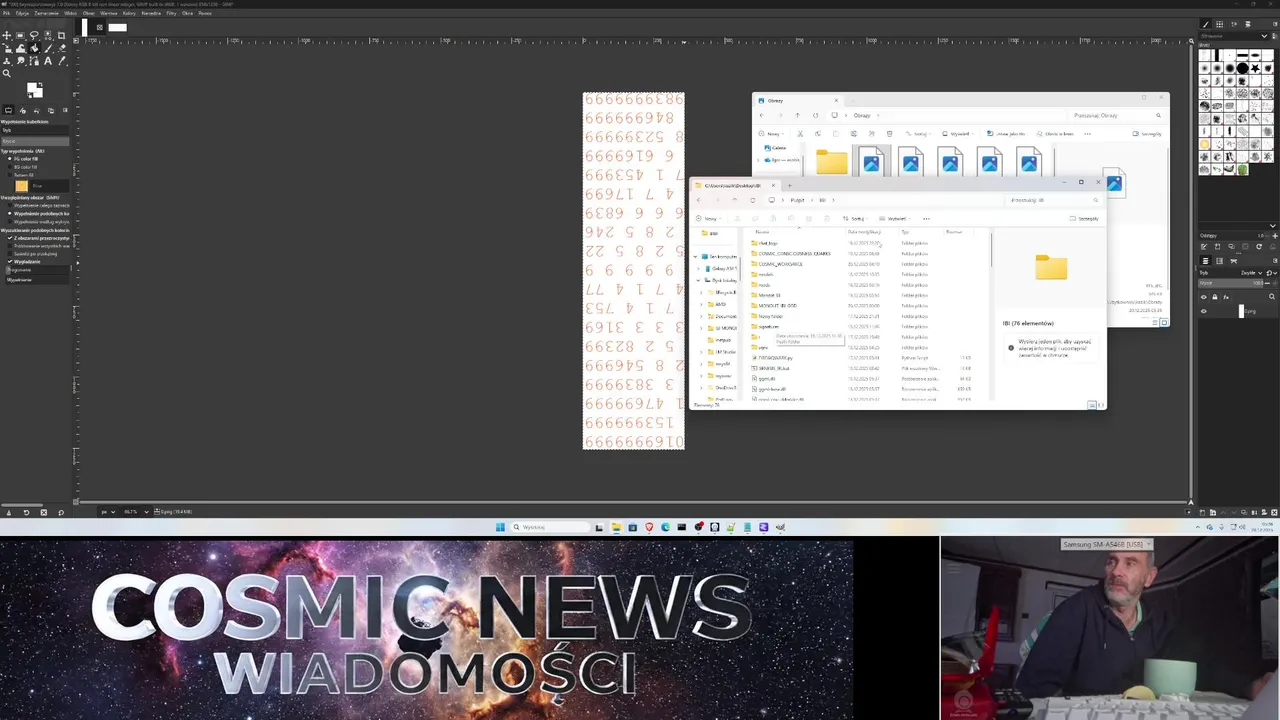The width and height of the screenshot is (1280, 720).
Task: Select the Free Select lasso tool
Action: tap(34, 35)
